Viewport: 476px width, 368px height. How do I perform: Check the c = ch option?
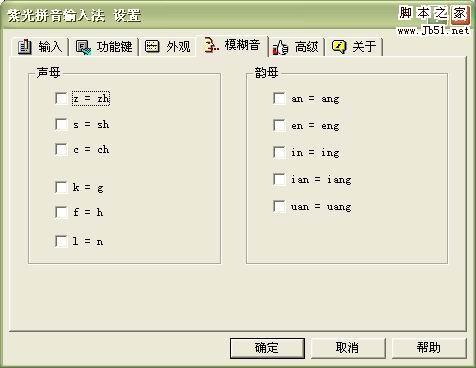pos(61,149)
